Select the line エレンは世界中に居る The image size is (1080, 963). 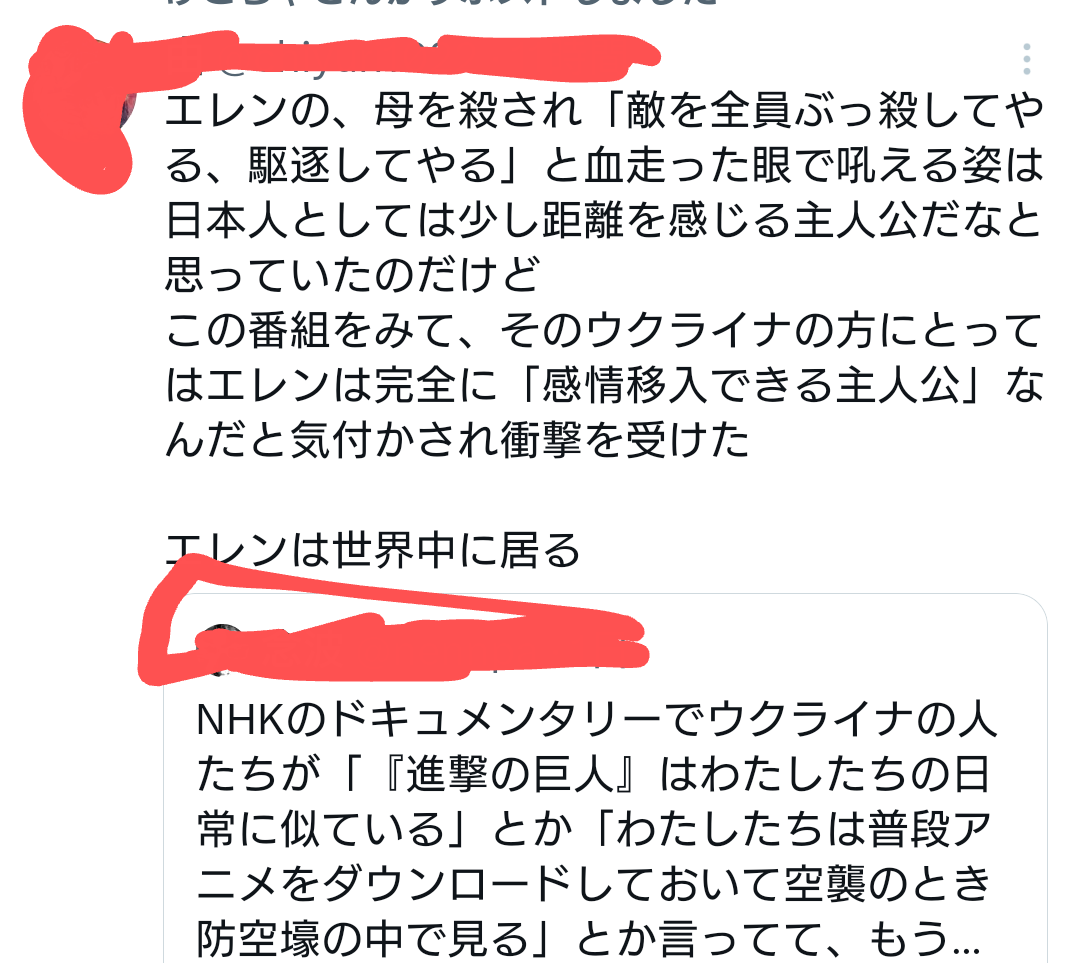point(373,551)
